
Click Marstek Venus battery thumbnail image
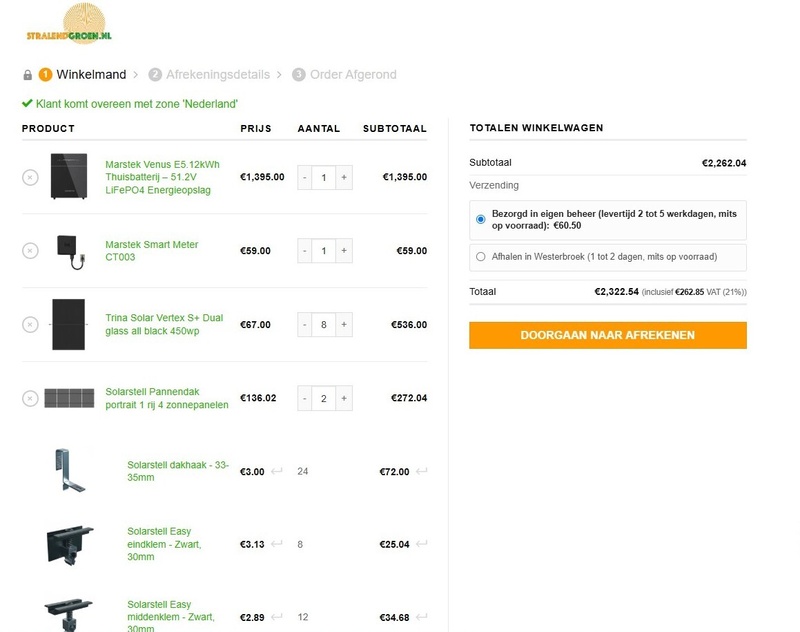tap(69, 176)
